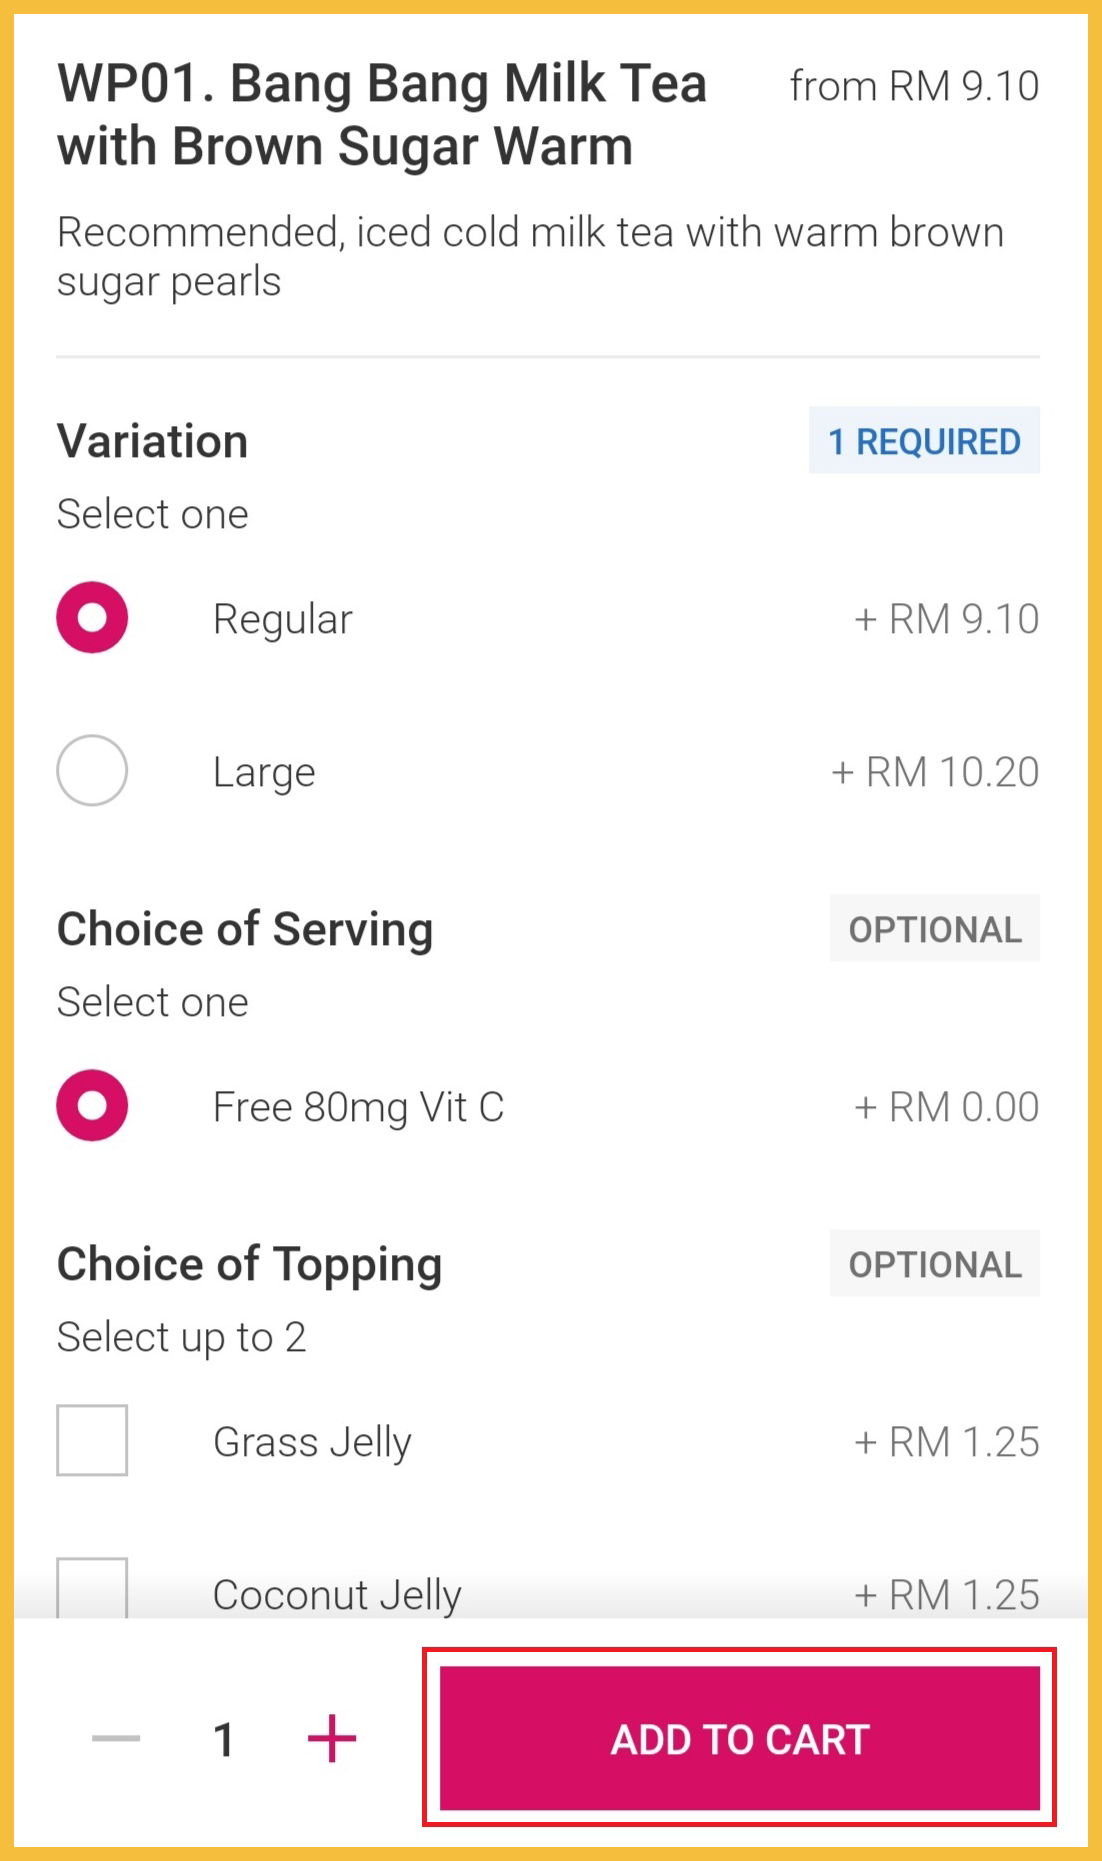Toggle the Free 80mg Vit C option

pyautogui.click(x=92, y=1105)
